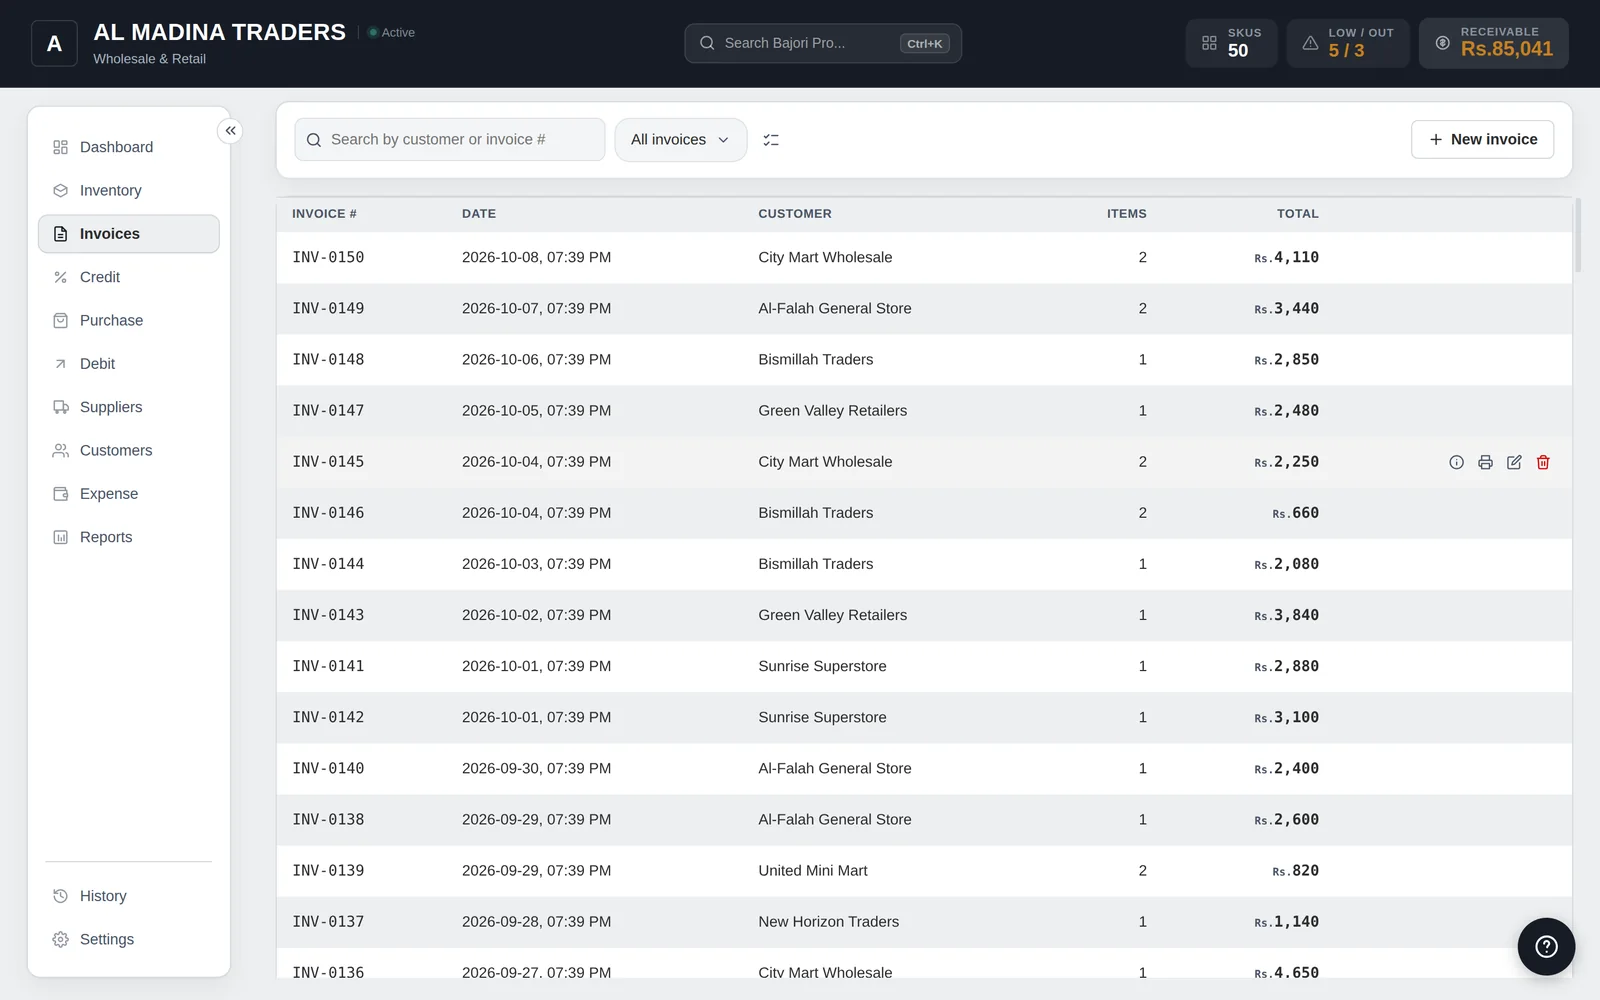1600x1000 pixels.
Task: Open info details for INV-0145
Action: point(1456,462)
